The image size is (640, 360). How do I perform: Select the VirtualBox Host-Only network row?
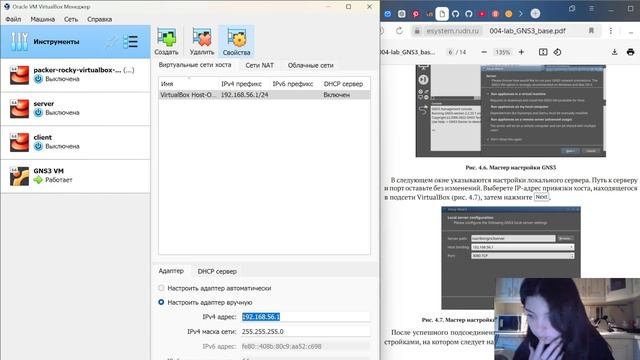tap(264, 95)
